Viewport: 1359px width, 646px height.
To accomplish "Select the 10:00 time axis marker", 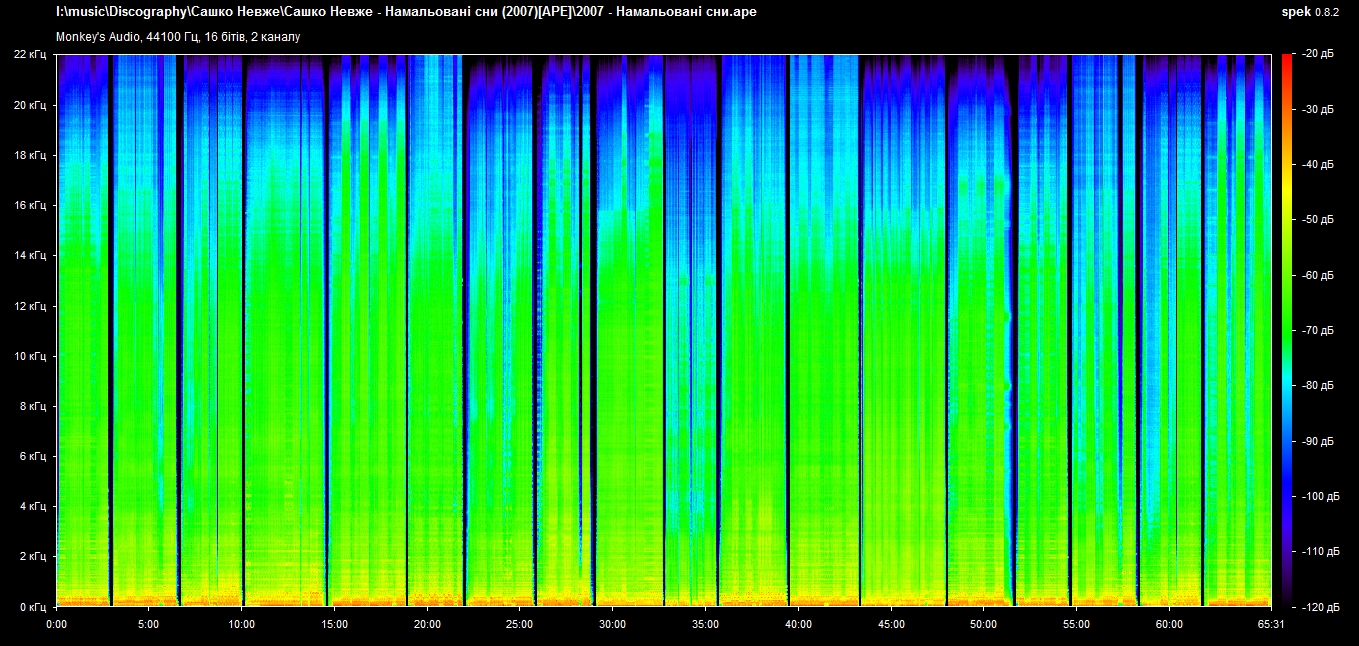I will (x=242, y=623).
